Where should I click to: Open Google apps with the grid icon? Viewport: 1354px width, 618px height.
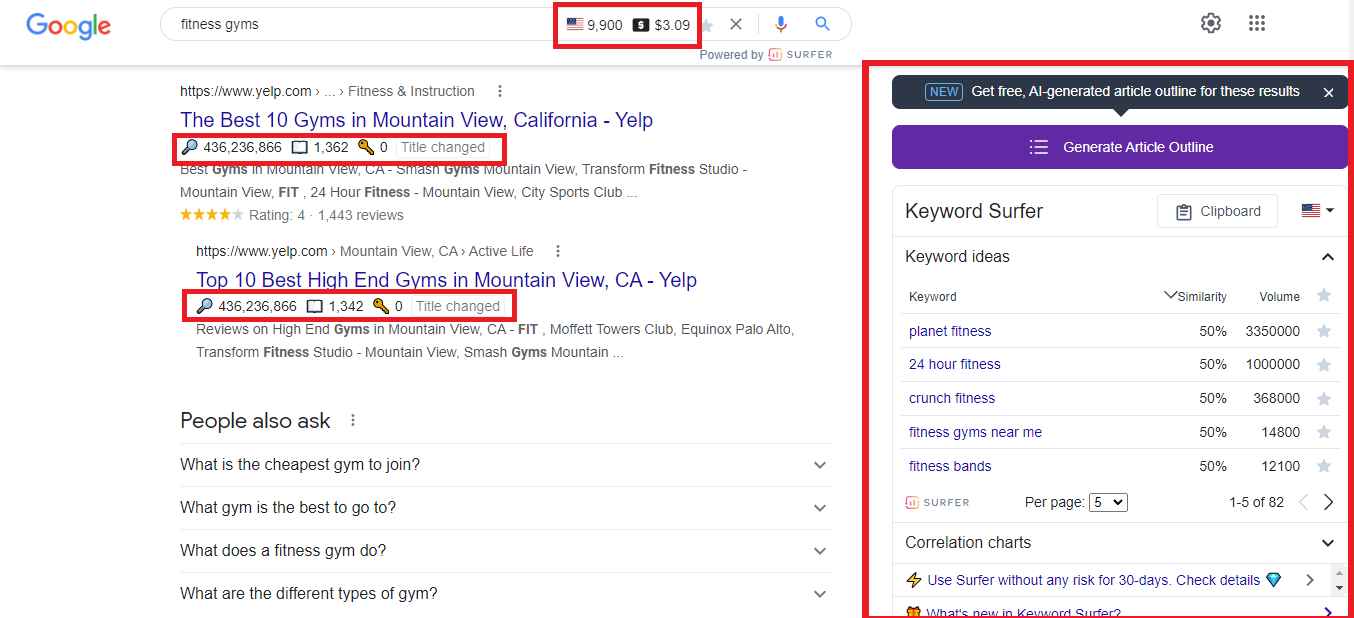point(1257,22)
